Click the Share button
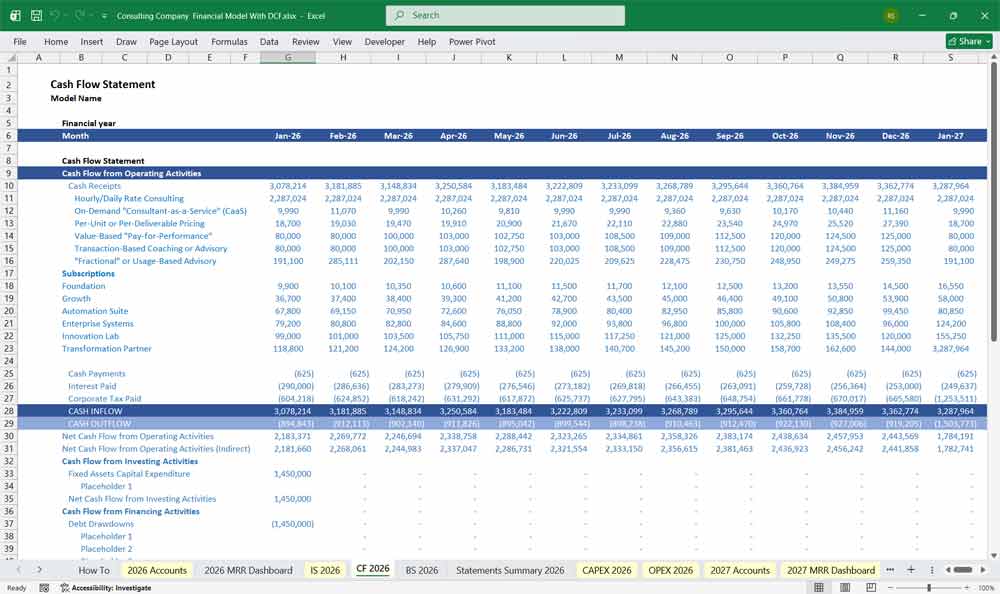 [x=964, y=41]
